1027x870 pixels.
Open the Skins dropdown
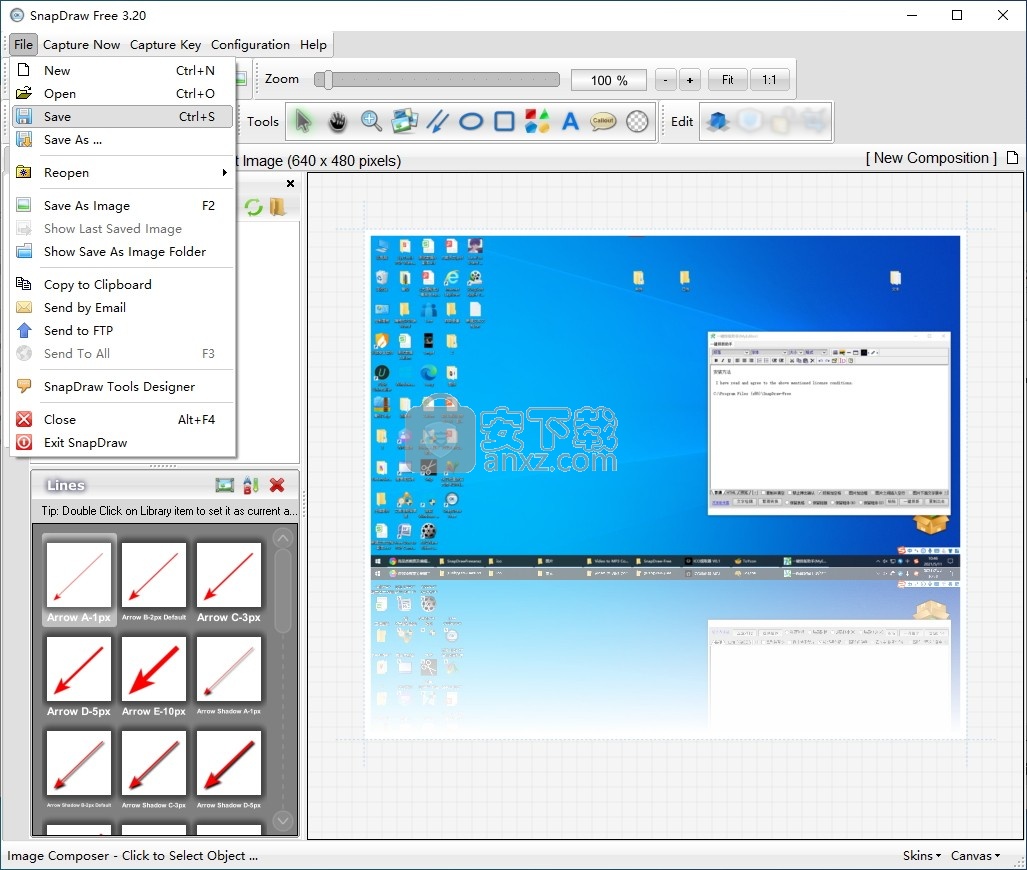pyautogui.click(x=922, y=856)
